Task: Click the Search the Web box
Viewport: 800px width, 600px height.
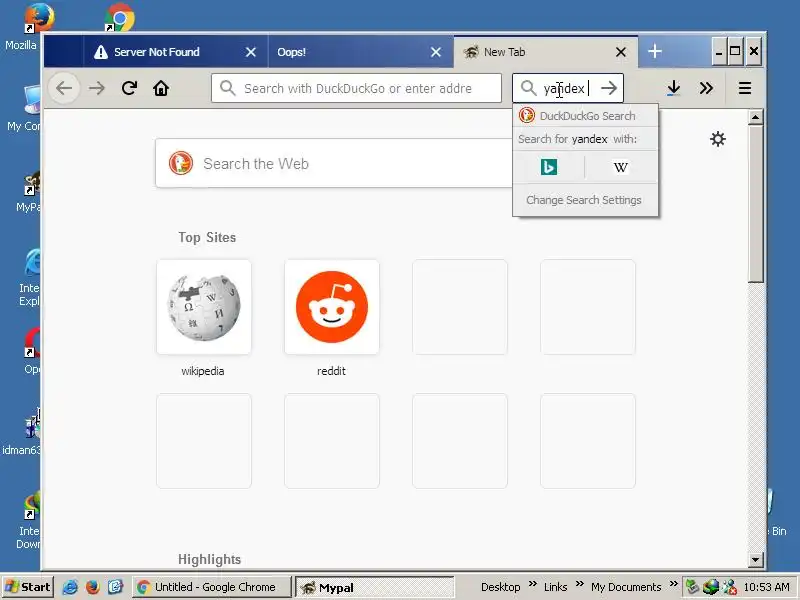Action: [x=334, y=163]
